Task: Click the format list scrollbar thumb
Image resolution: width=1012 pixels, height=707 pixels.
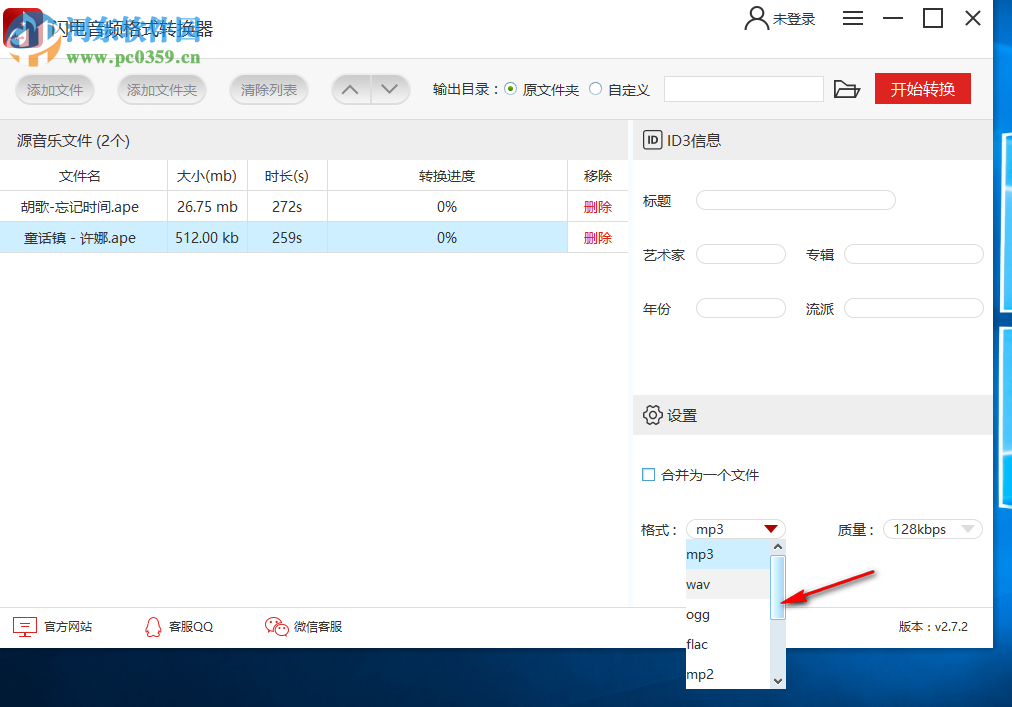Action: (778, 588)
